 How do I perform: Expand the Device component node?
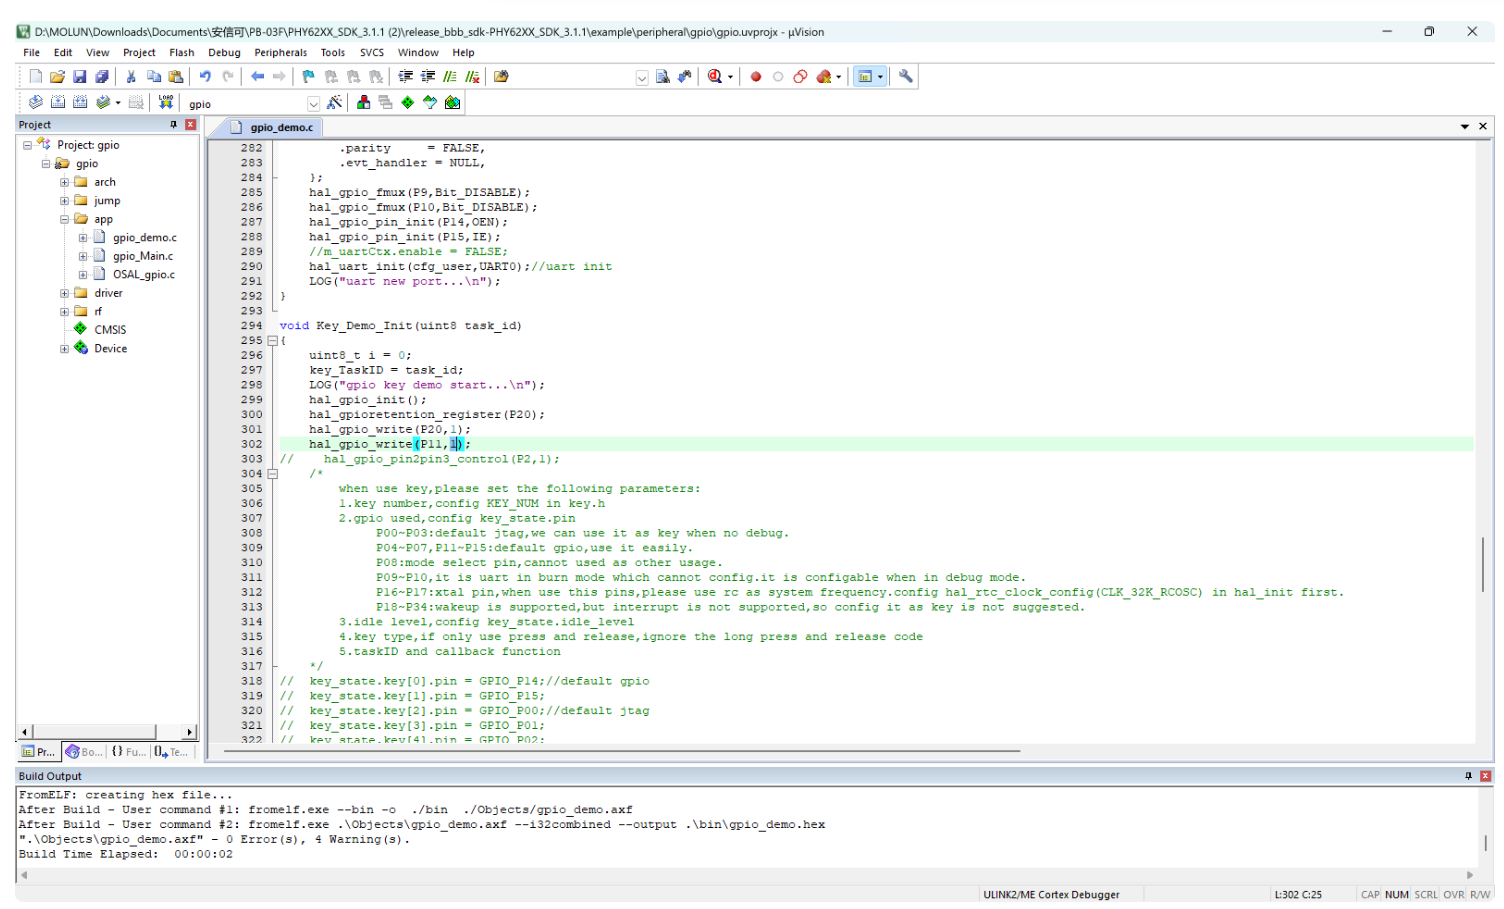64,349
